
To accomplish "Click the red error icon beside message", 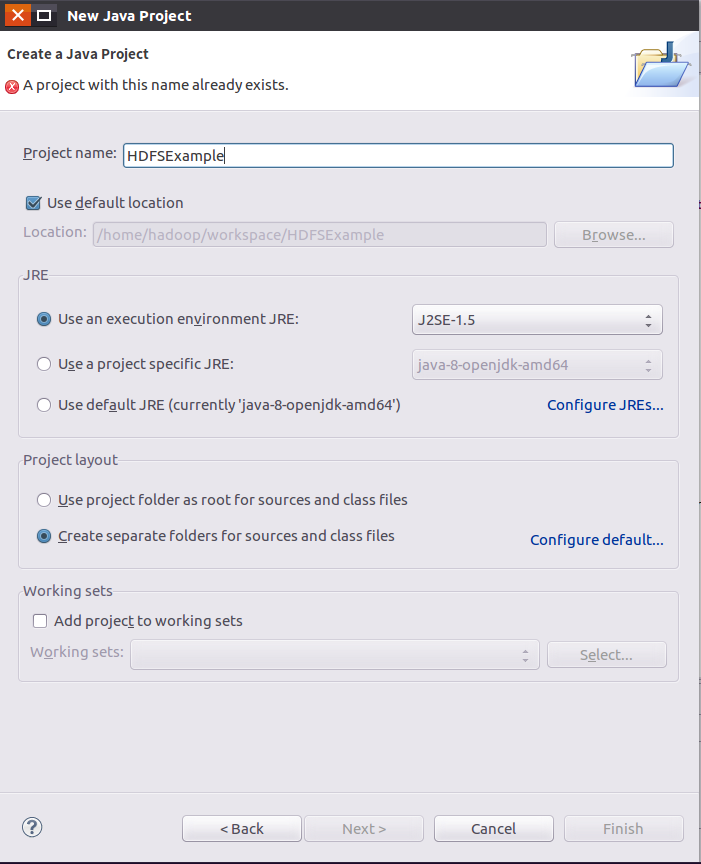I will (12, 86).
